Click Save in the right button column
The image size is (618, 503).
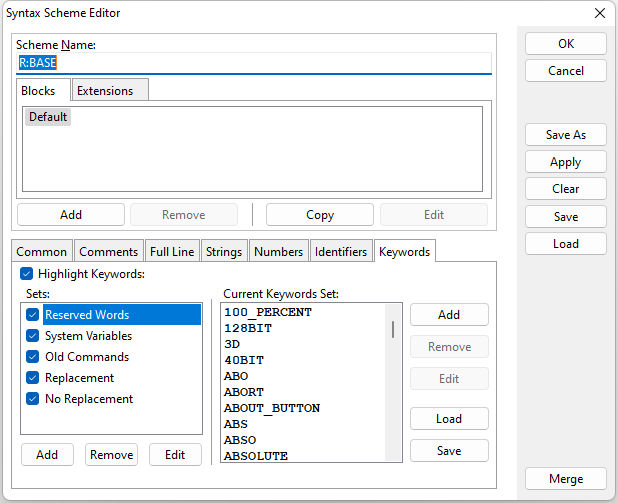566,216
